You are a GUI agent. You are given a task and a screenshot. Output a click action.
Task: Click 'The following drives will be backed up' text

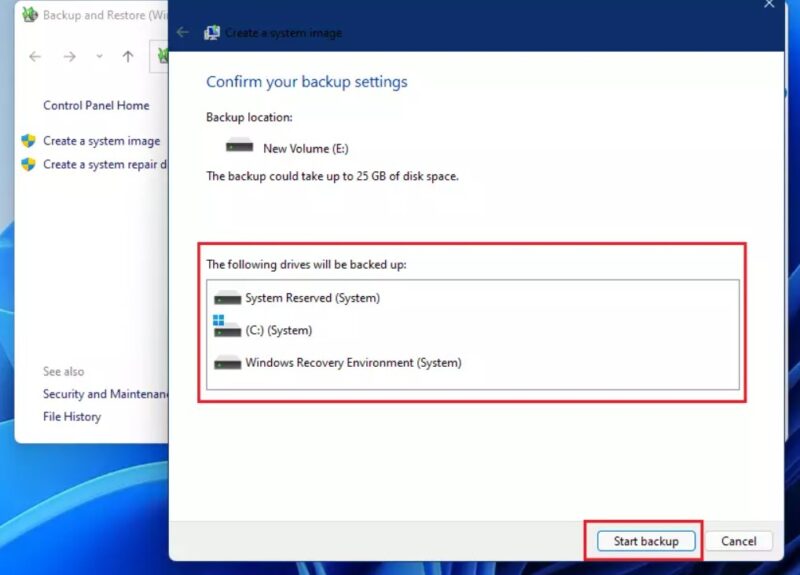306,264
